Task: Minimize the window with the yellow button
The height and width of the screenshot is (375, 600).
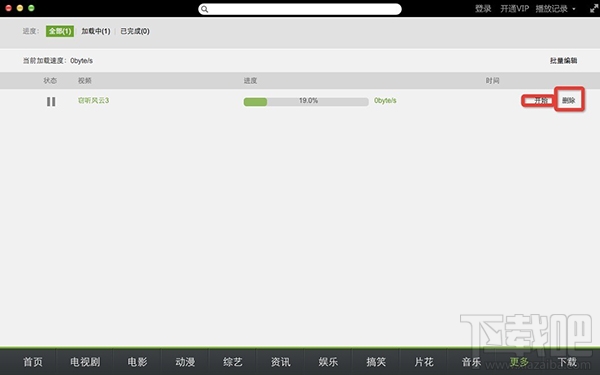Action: 20,8
